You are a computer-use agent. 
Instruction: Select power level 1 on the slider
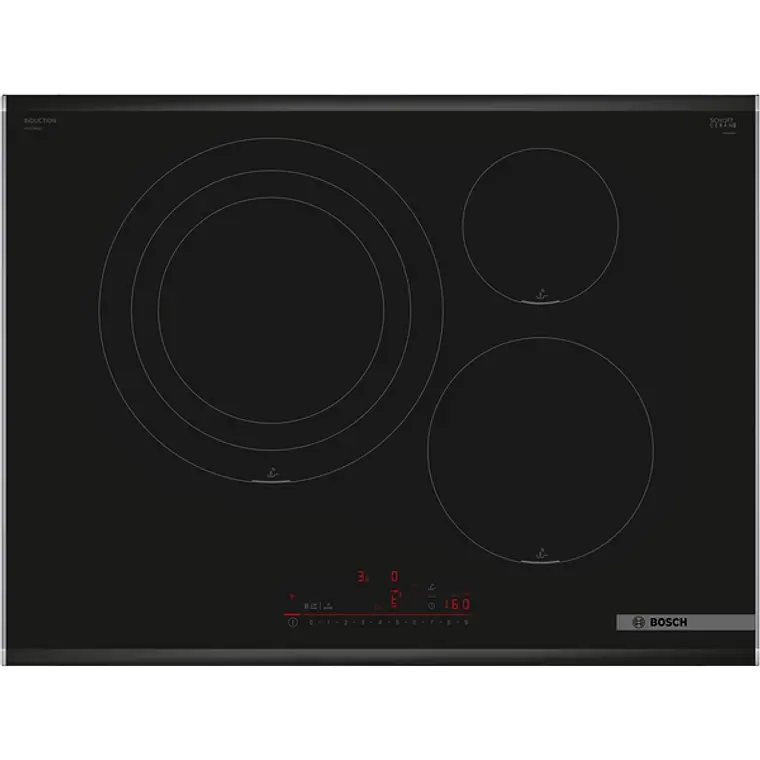[328, 622]
